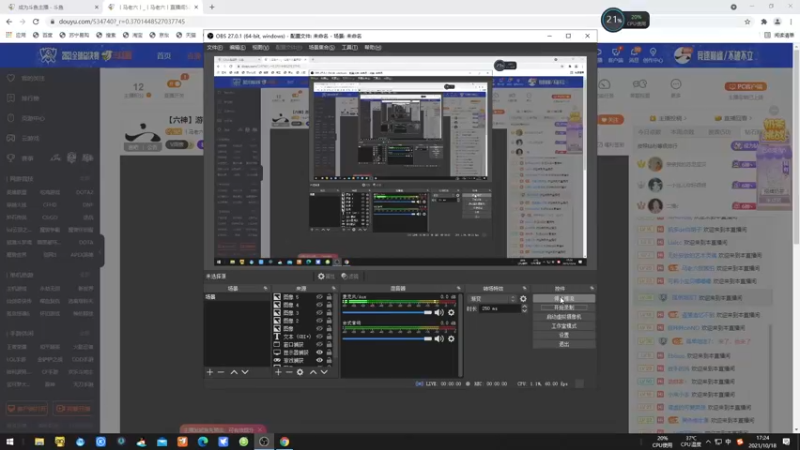Image resolution: width=800 pixels, height=450 pixels.
Task: Open OBS 文件 menu
Action: click(x=215, y=47)
